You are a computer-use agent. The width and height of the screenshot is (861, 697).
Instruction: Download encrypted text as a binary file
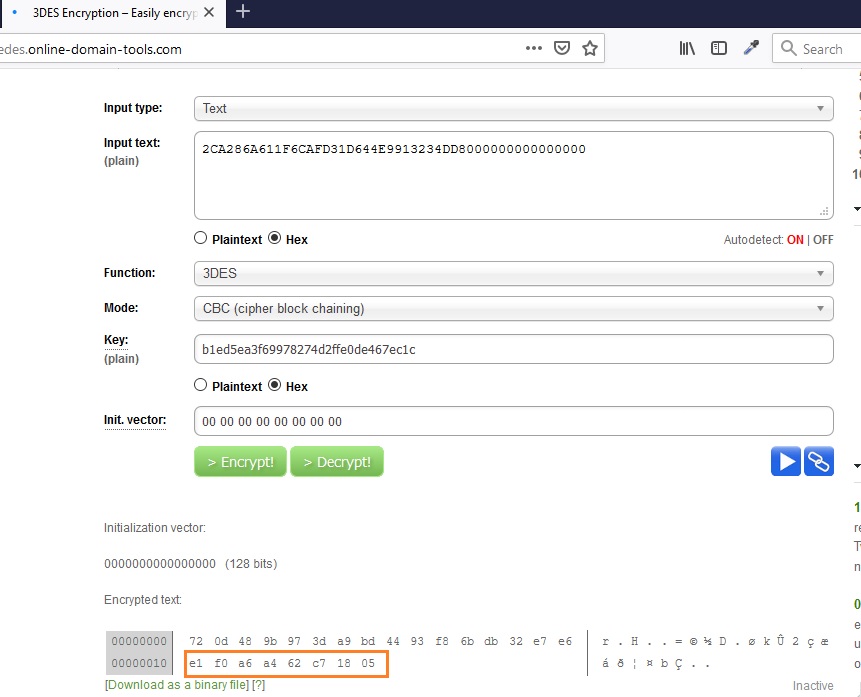[x=177, y=685]
